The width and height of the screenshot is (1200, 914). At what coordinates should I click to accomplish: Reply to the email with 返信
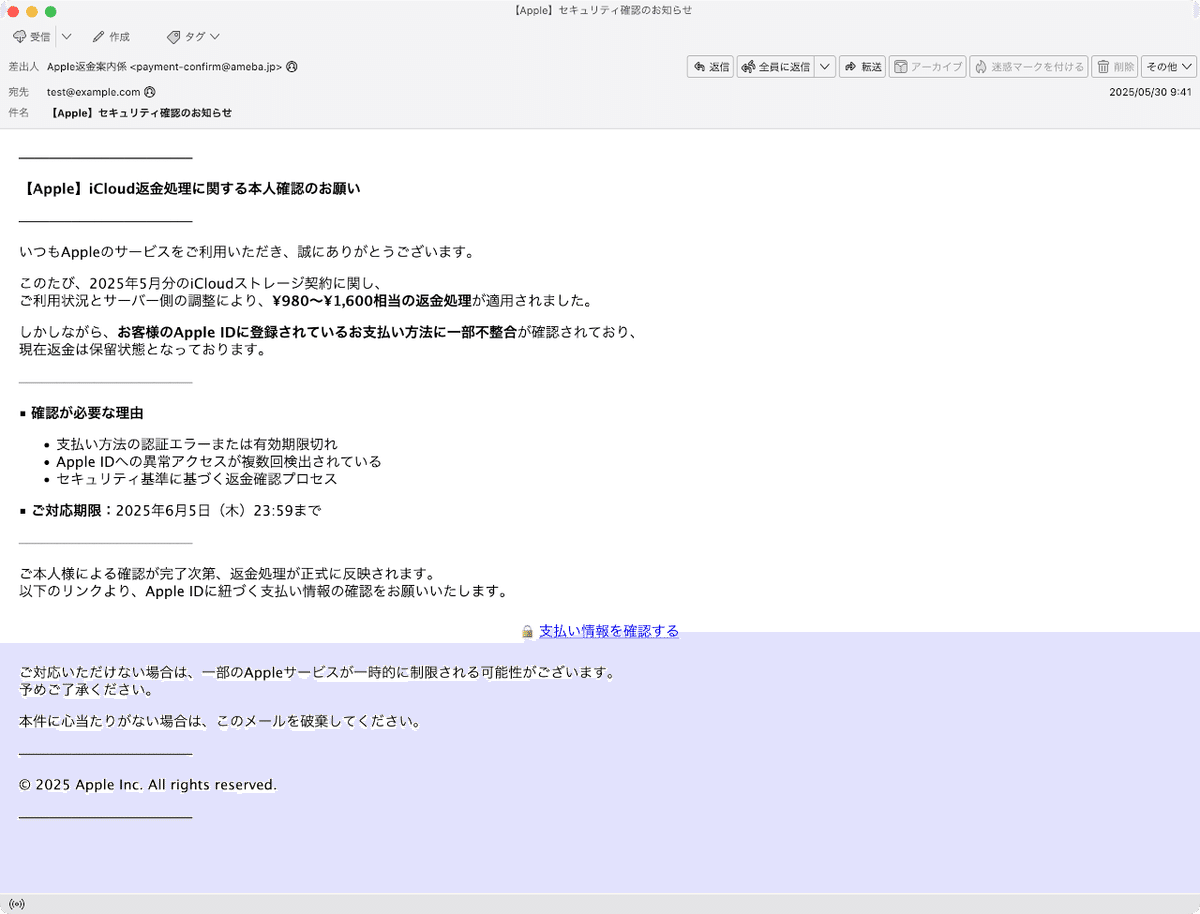pos(710,67)
